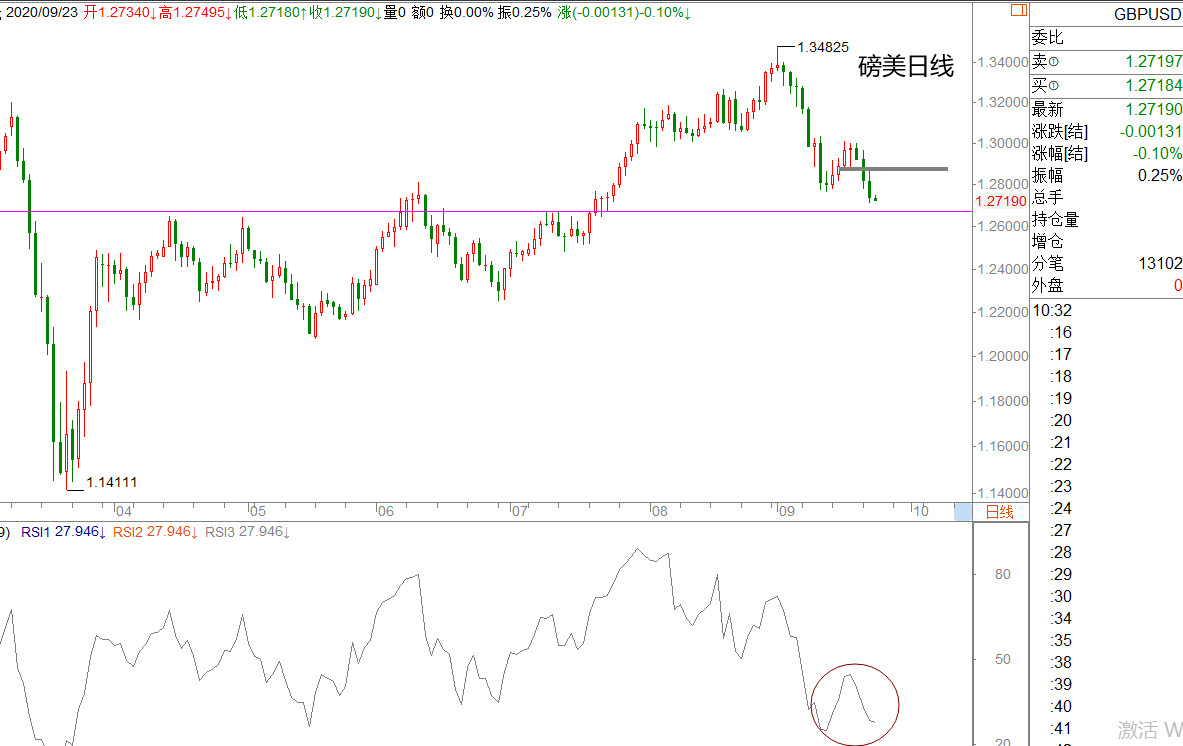The width and height of the screenshot is (1183, 746).
Task: Click the RSI1 27.946 indicator label
Action: (63, 532)
